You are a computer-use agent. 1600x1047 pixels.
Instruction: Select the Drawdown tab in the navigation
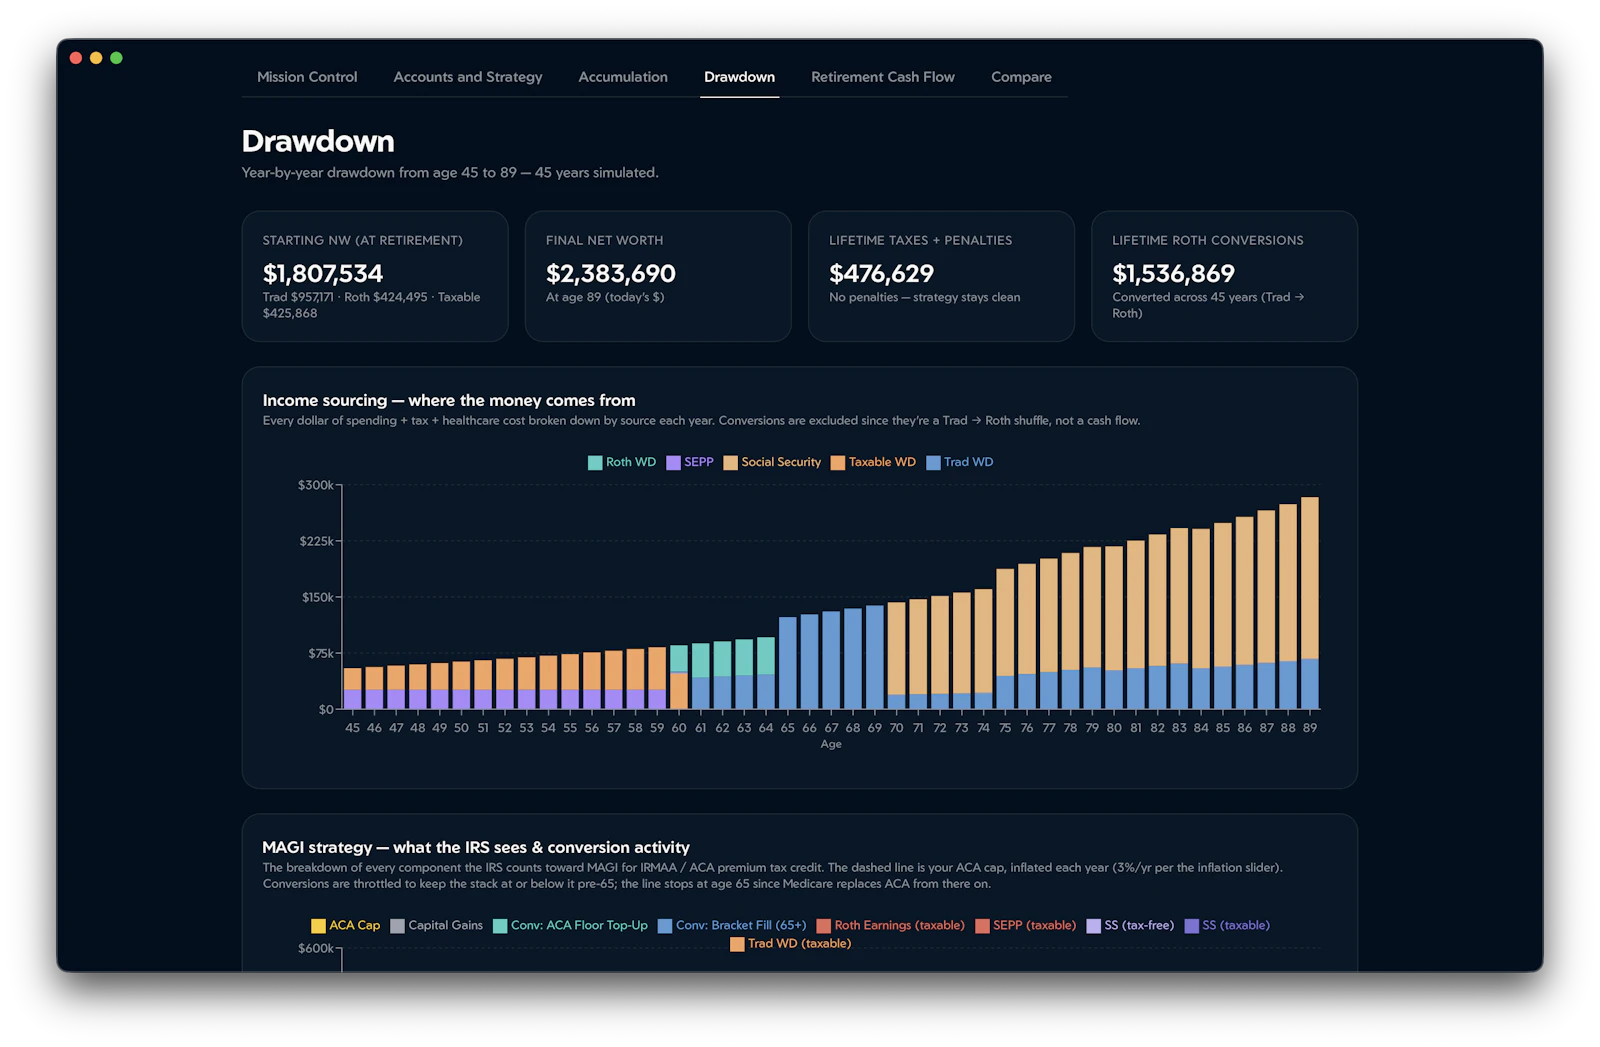(x=739, y=77)
